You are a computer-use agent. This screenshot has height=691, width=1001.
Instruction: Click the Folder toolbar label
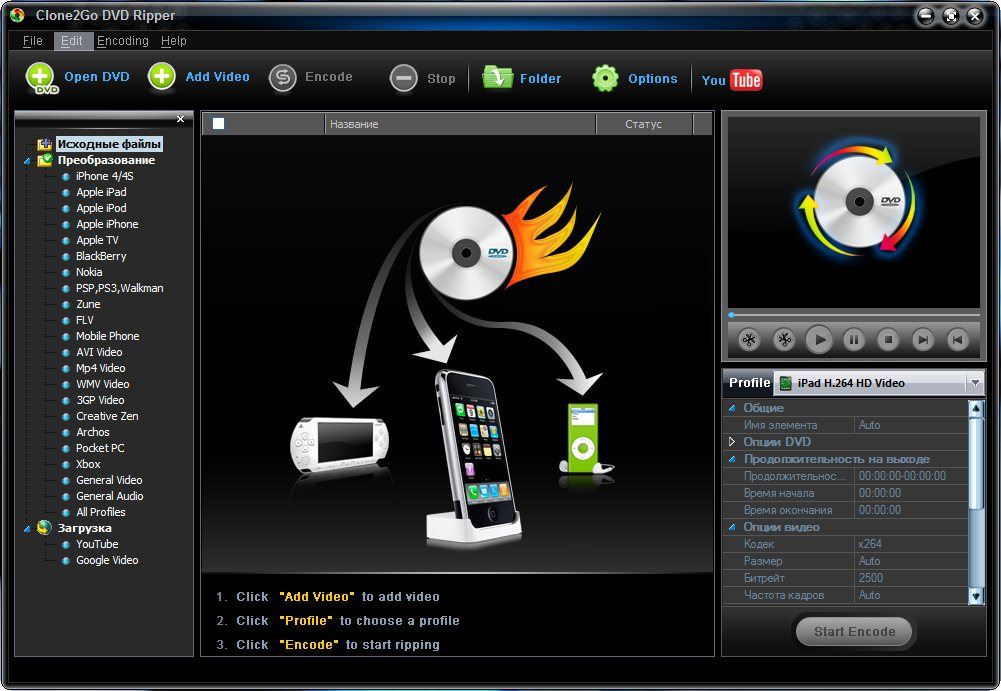(x=541, y=79)
